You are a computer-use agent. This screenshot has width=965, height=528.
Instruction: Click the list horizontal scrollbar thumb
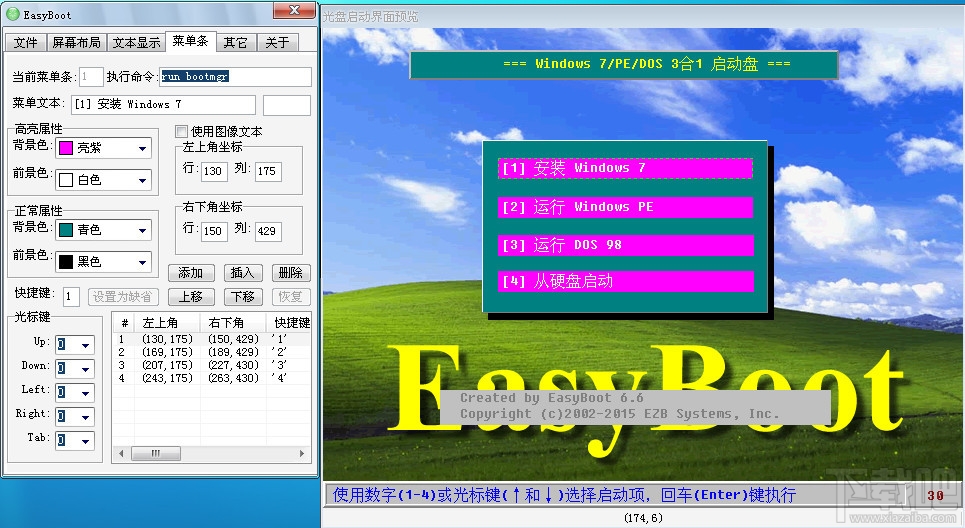(156, 454)
